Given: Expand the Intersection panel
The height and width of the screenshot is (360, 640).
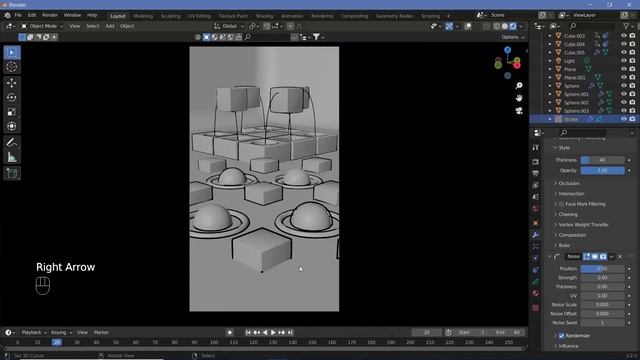Looking at the screenshot, I should click(571, 194).
